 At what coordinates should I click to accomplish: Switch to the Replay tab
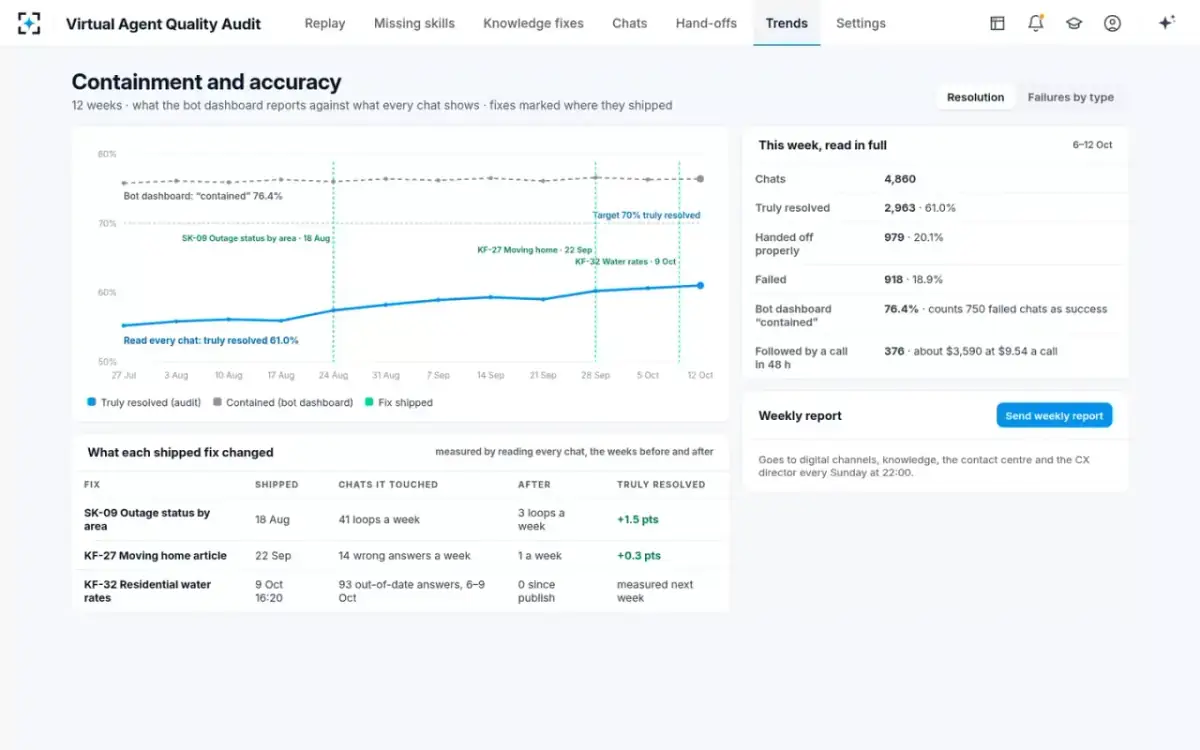325,23
